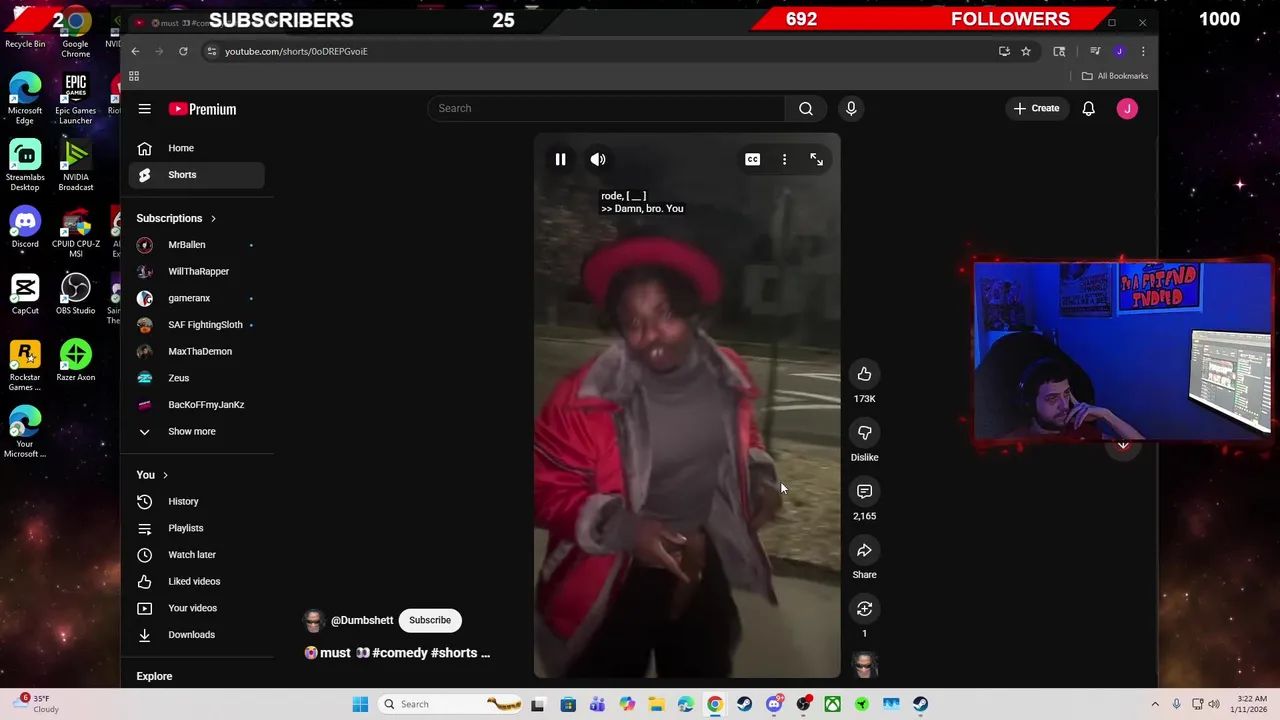Like the short with the thumbs-up icon
The width and height of the screenshot is (1280, 720).
(x=864, y=374)
